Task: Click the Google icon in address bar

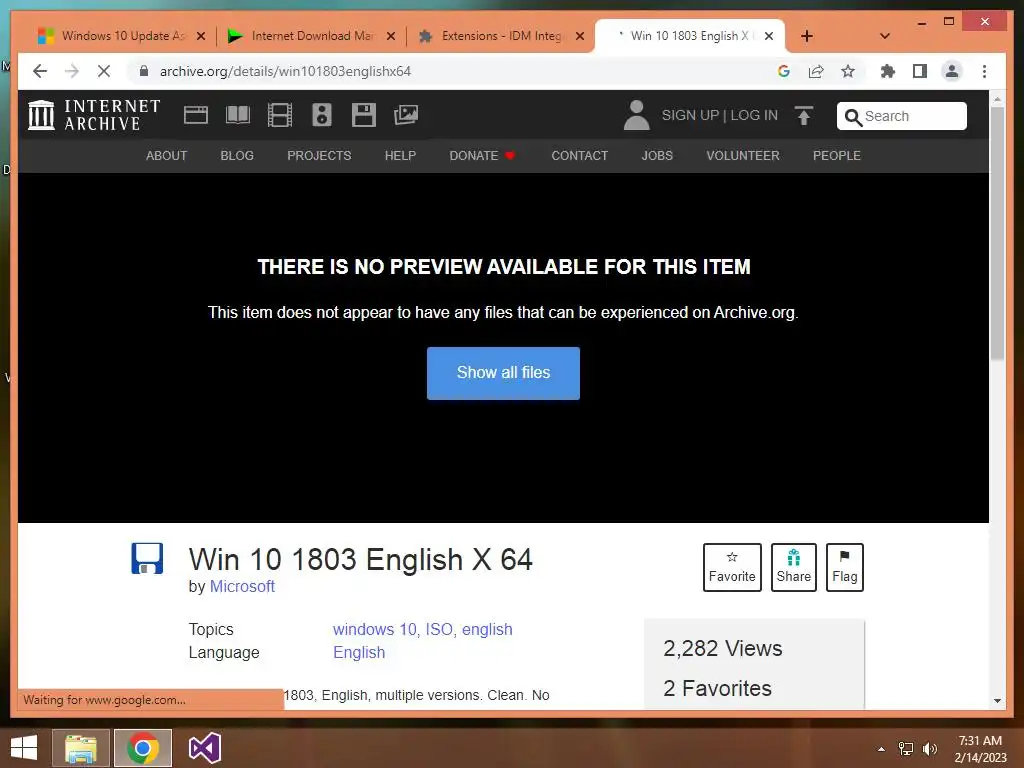Action: click(784, 71)
